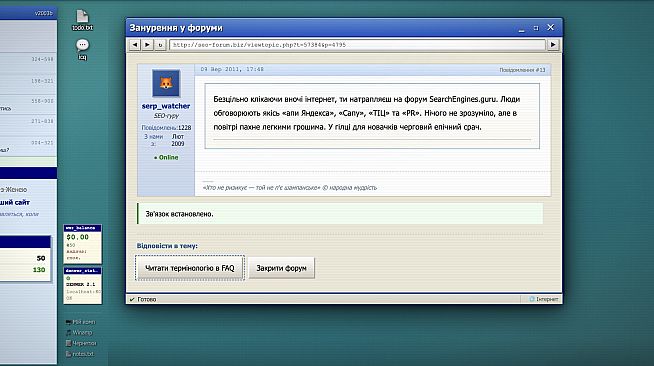654x366 pixels.
Task: Reload the forum page with refresh button
Action: point(160,45)
